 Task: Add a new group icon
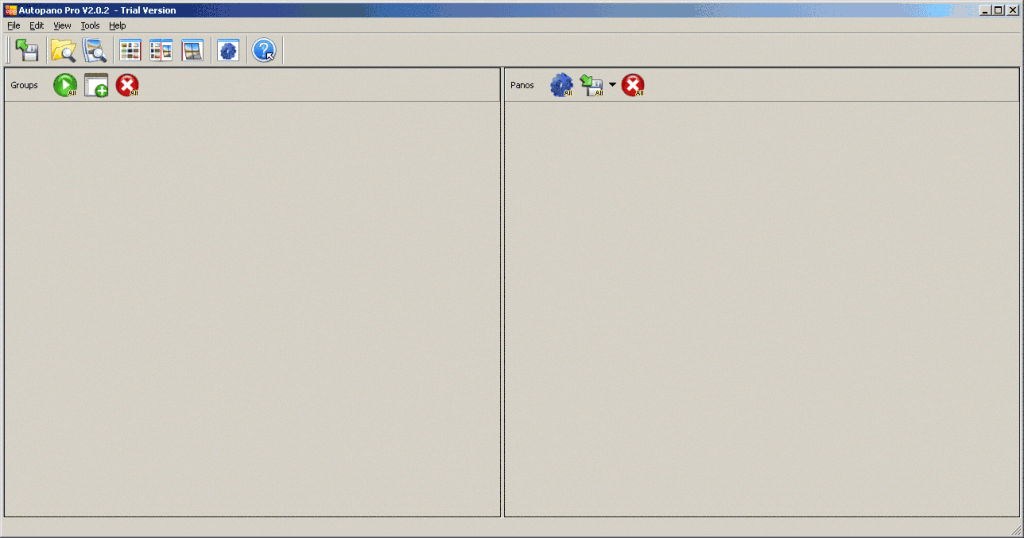pyautogui.click(x=96, y=85)
